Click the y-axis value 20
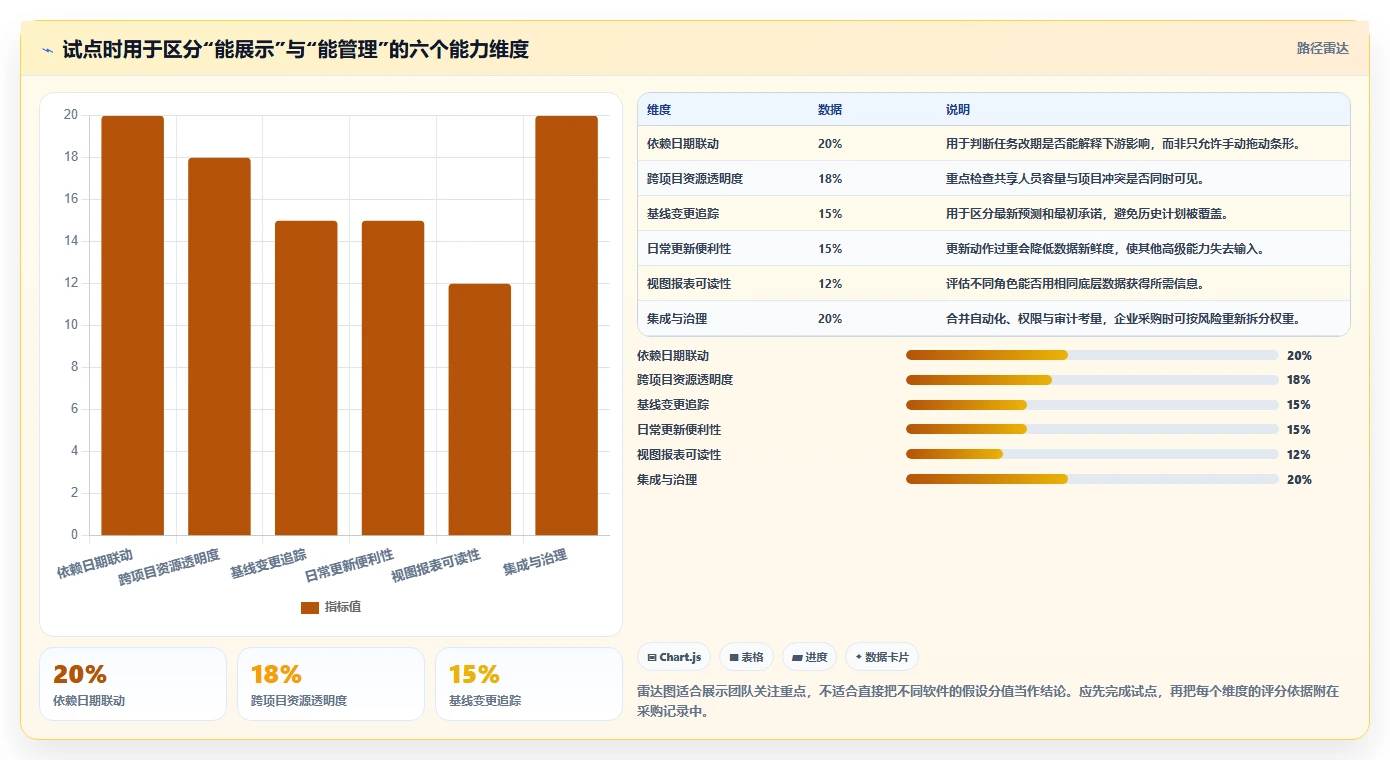 pyautogui.click(x=70, y=115)
